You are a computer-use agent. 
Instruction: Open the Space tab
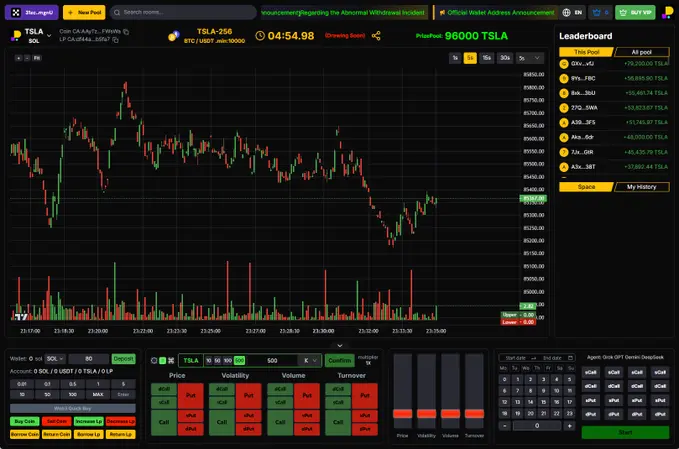[x=586, y=187]
